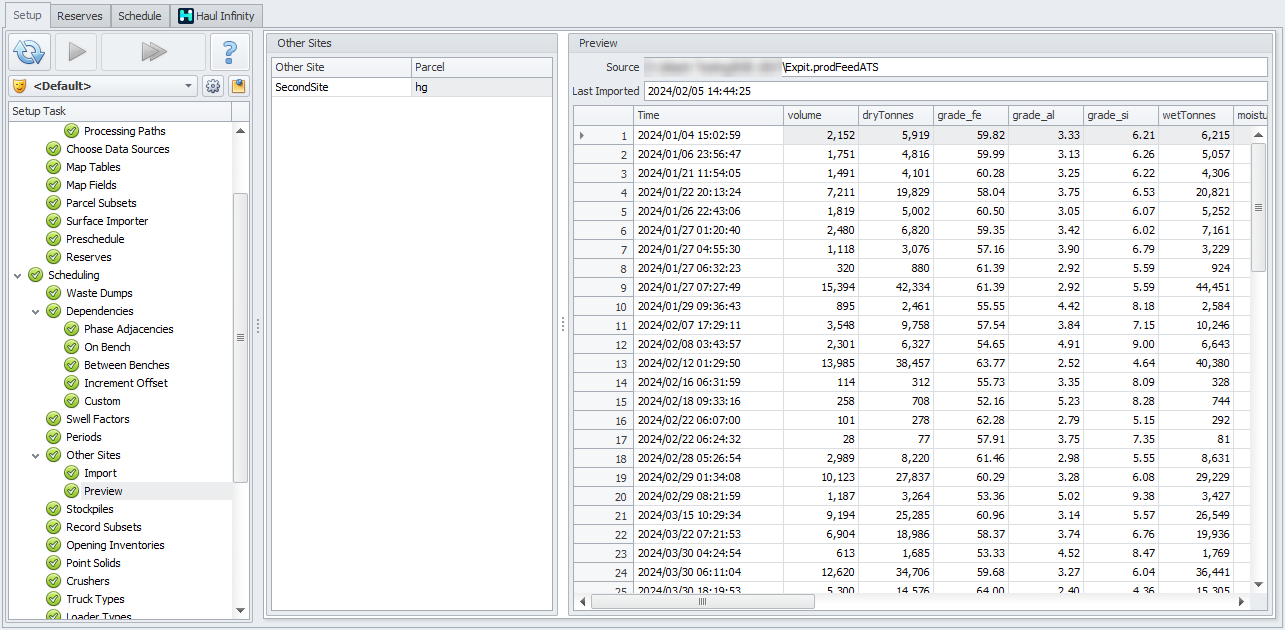Click the green check icon beside Stockpiles
Viewport: 1285px width, 630px height.
(x=53, y=509)
